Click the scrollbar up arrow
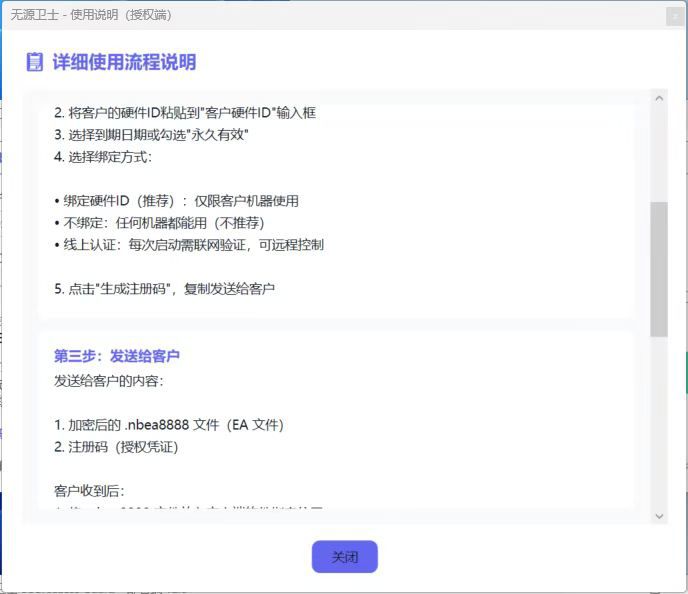This screenshot has width=688, height=594. click(x=659, y=99)
